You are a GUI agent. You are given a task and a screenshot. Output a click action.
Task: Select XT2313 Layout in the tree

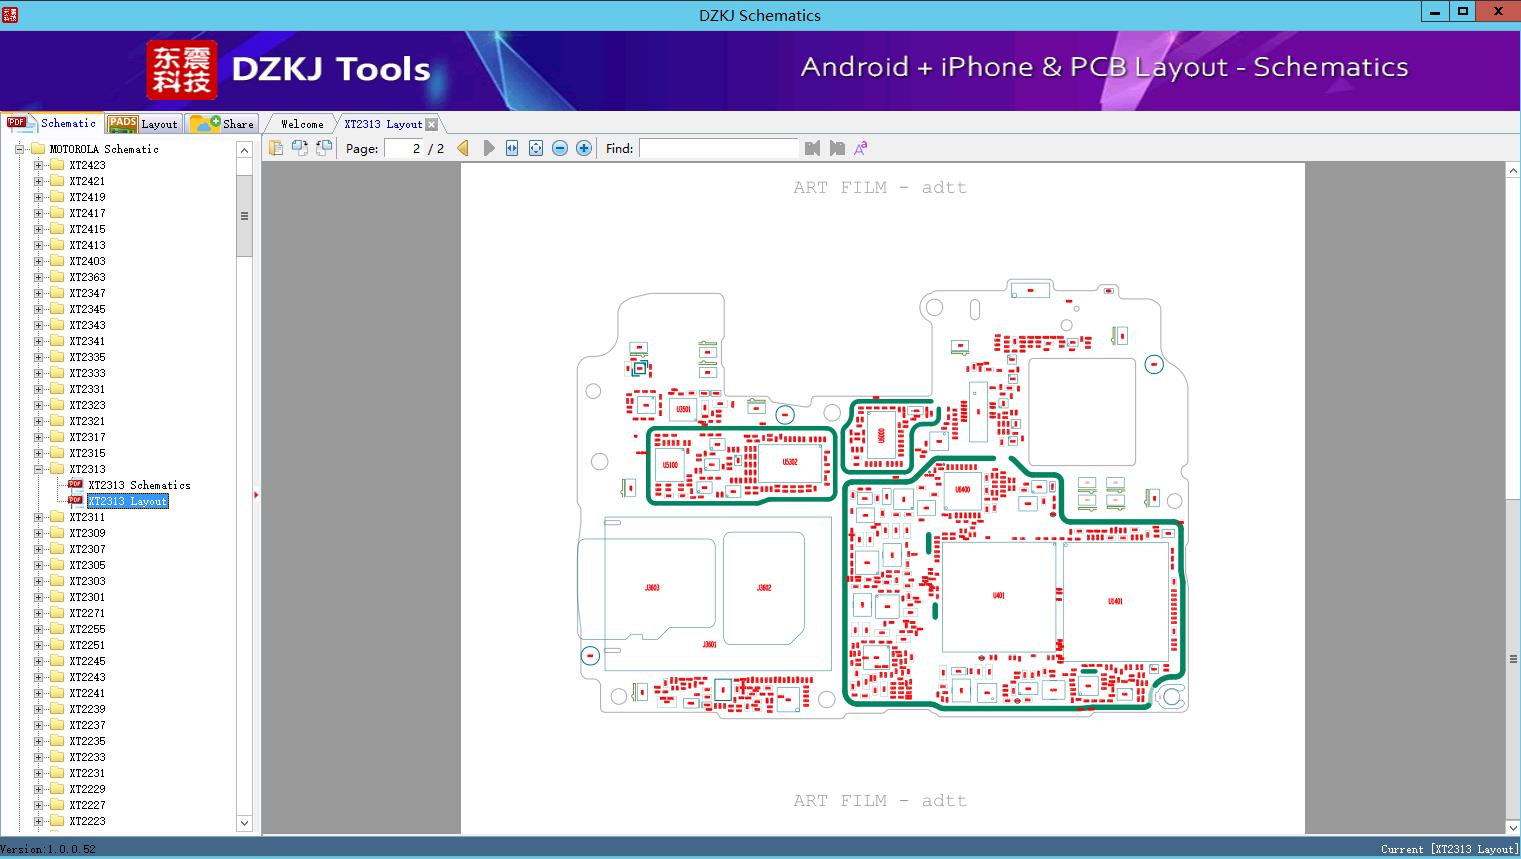click(128, 501)
